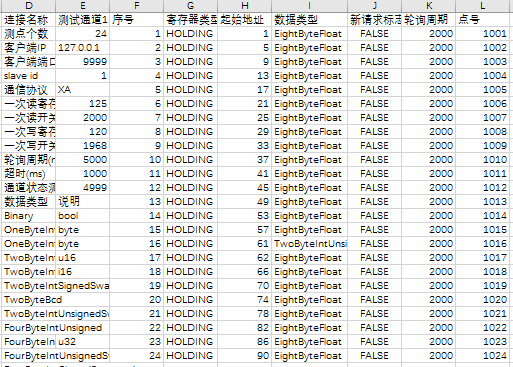Select column G header
This screenshot has height=367, width=513.
[190, 6]
